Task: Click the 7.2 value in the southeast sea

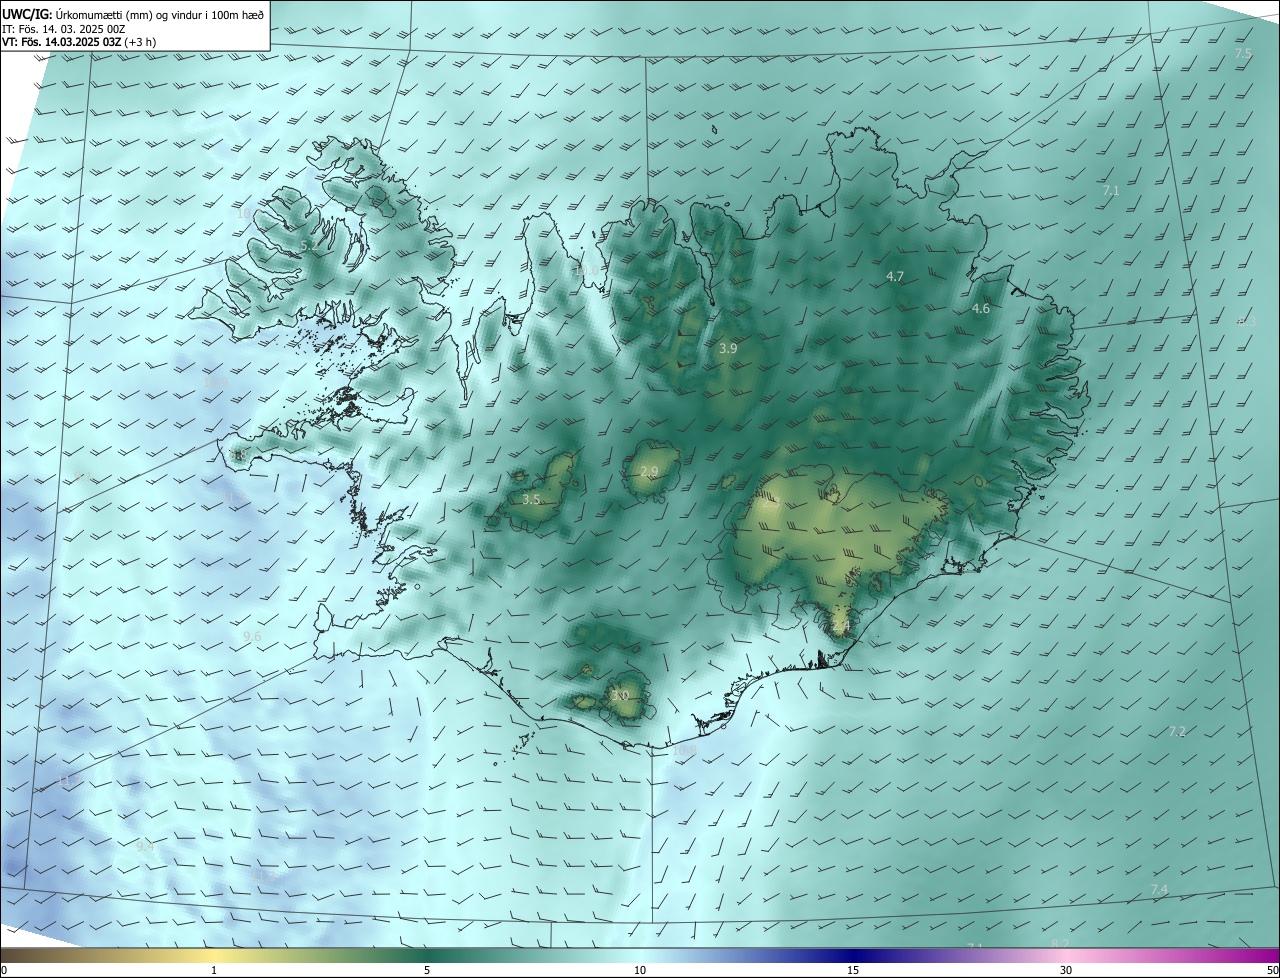Action: pos(1177,732)
